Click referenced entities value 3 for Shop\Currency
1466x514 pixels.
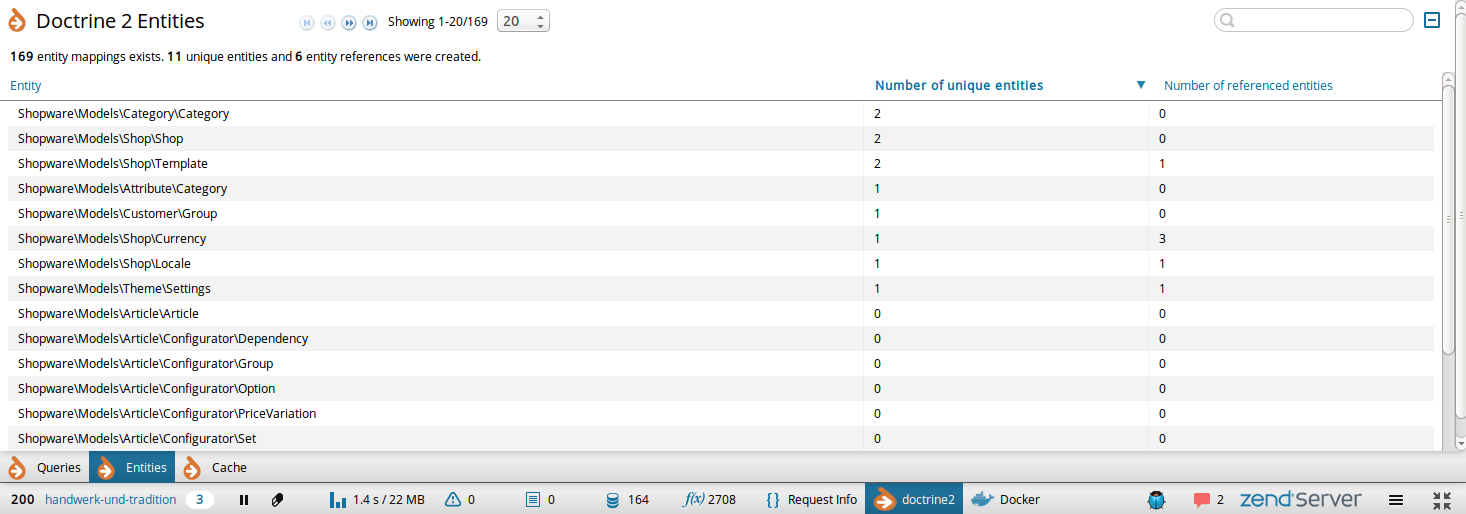click(x=1162, y=239)
